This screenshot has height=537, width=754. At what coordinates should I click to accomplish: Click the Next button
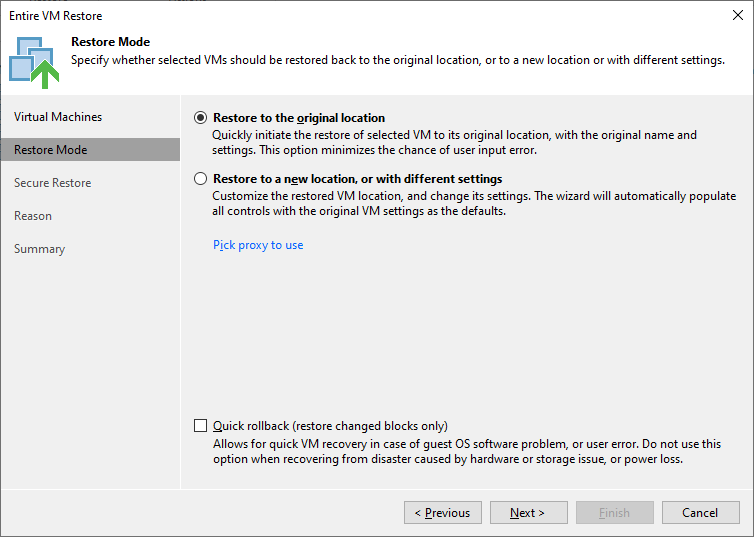click(528, 512)
